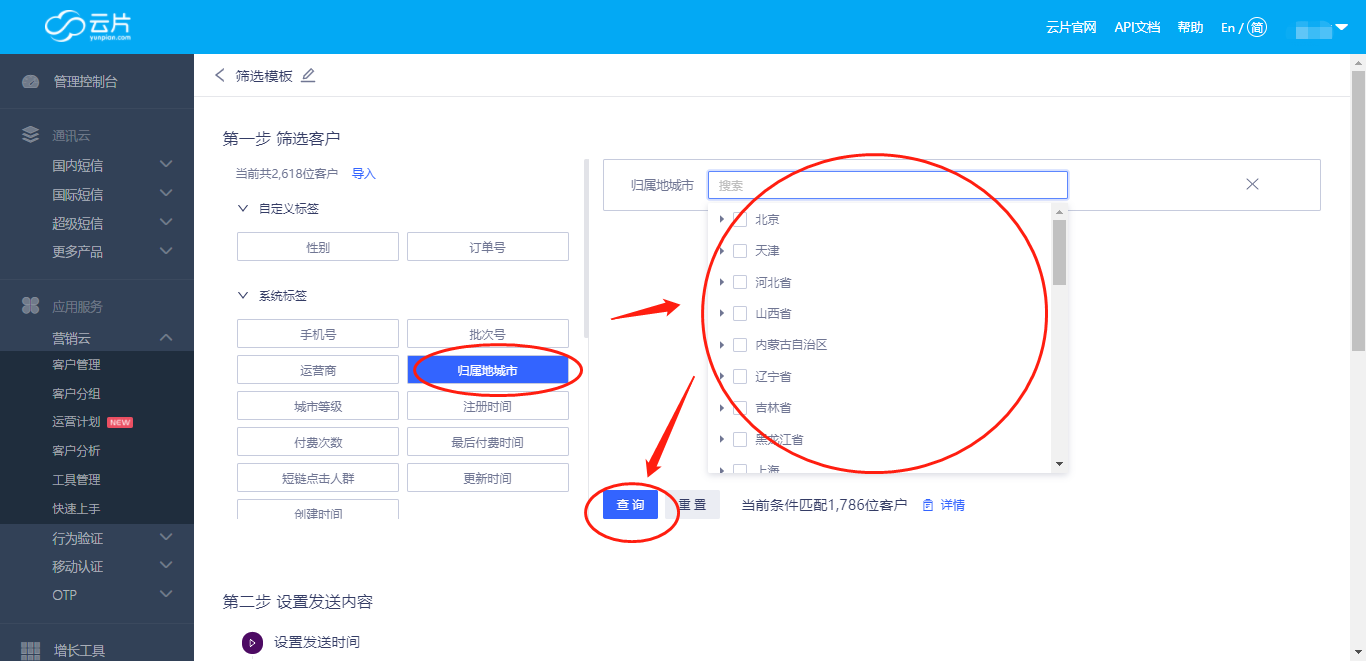Screen dimensions: 1366x661
Task: Click the 增长工具 grid icon
Action: (31, 651)
